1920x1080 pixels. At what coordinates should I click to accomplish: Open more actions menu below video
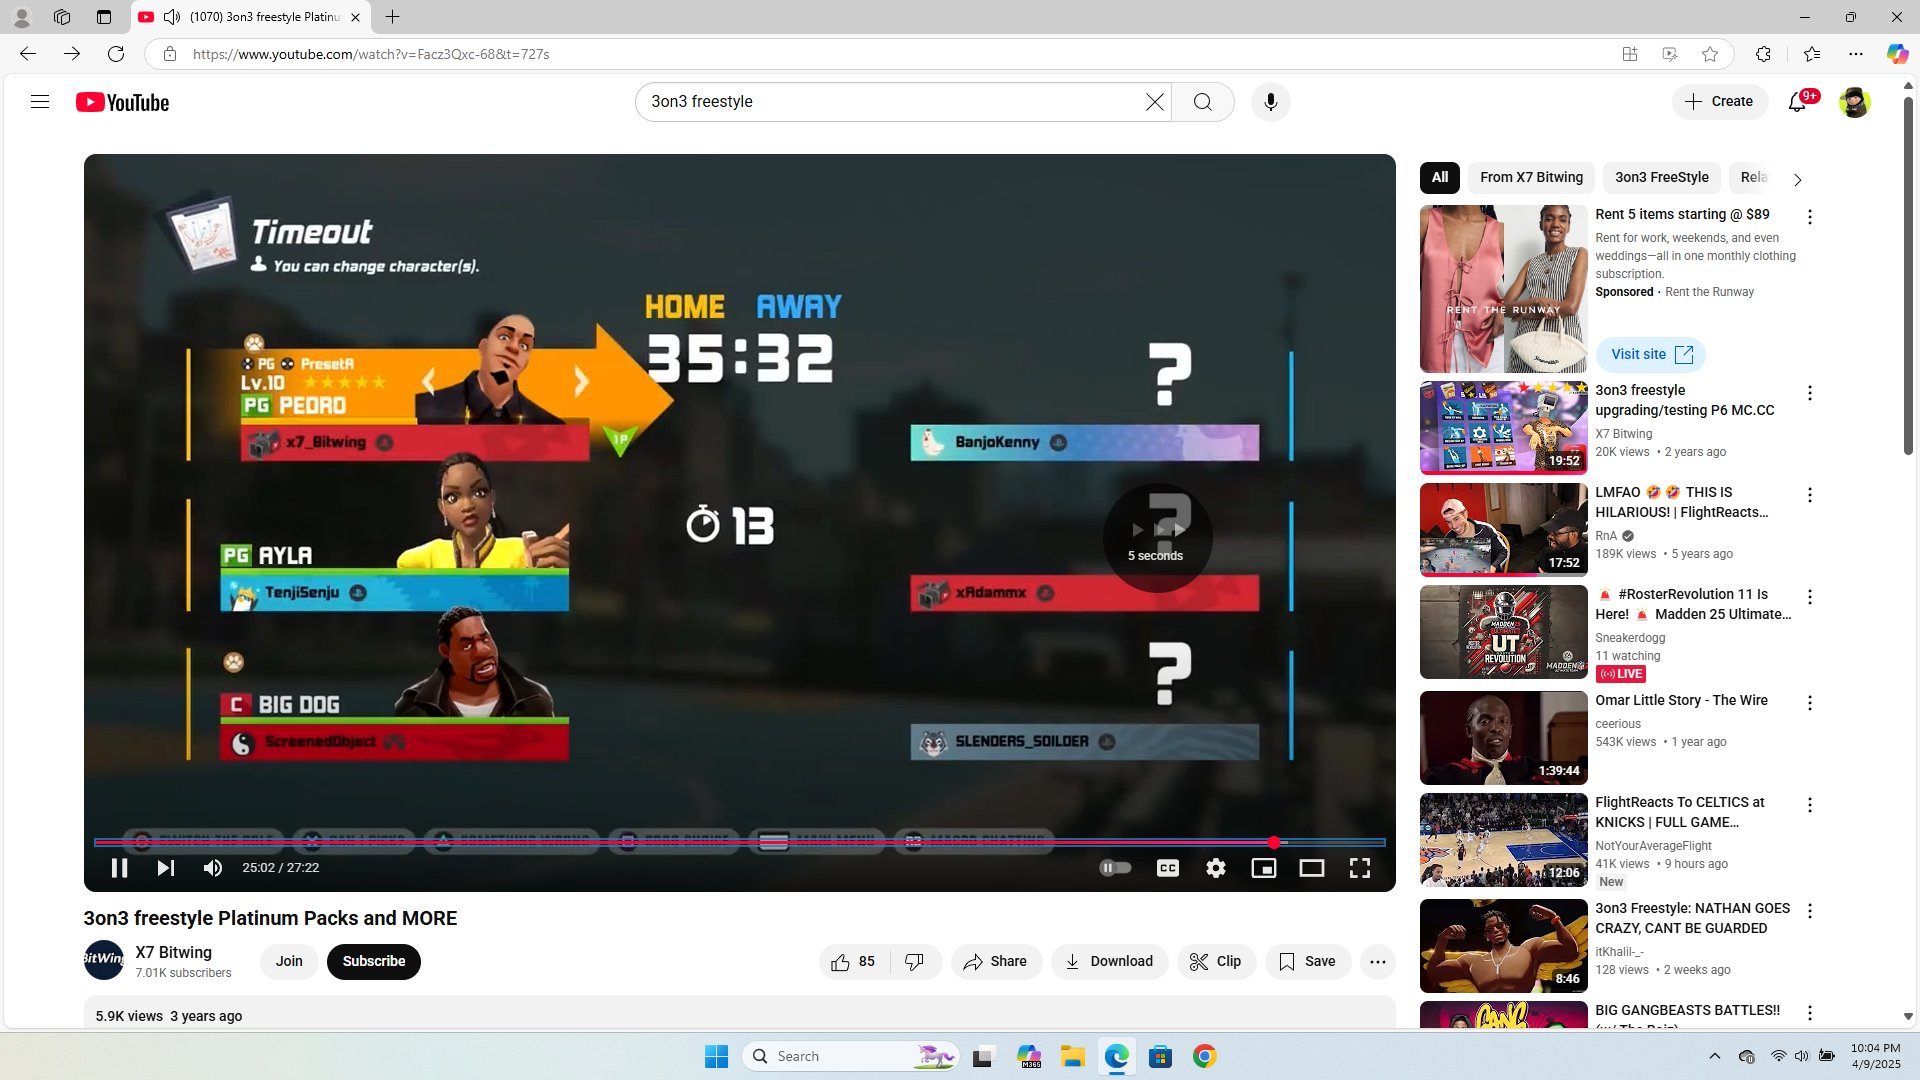(1378, 962)
